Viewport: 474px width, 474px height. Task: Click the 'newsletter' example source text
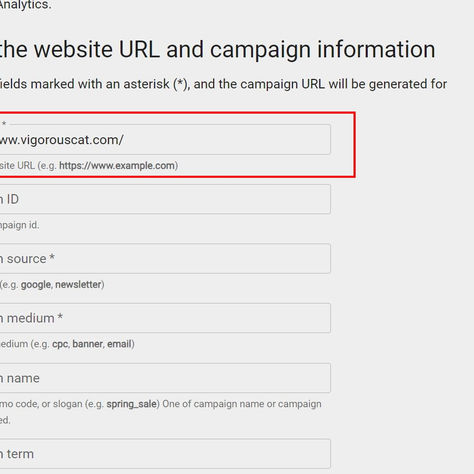pyautogui.click(x=78, y=284)
